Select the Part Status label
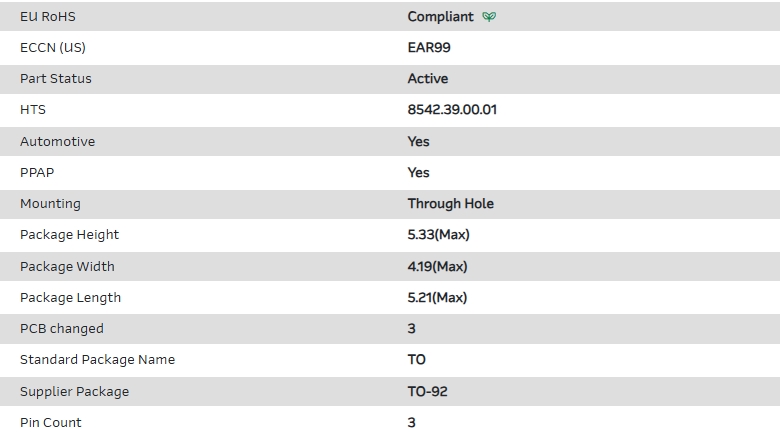780x432 pixels. [55, 78]
